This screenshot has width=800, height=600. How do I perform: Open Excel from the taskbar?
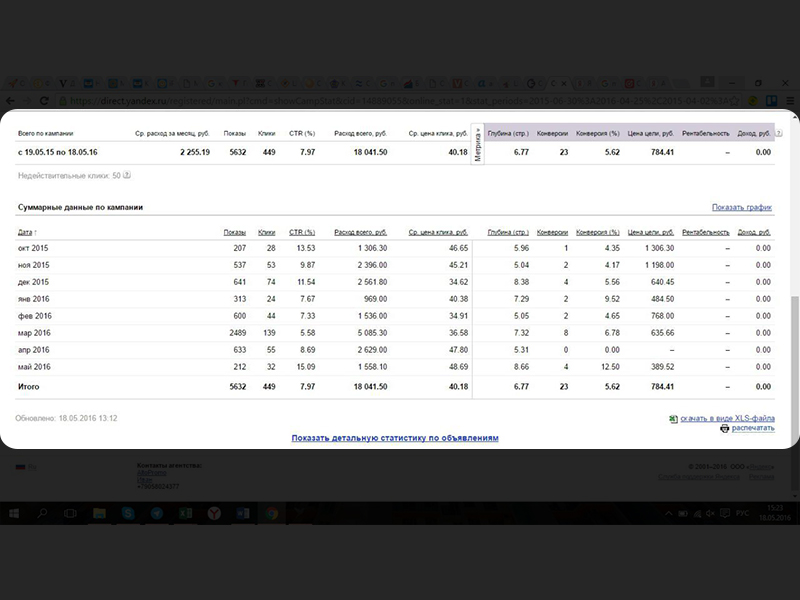[185, 513]
